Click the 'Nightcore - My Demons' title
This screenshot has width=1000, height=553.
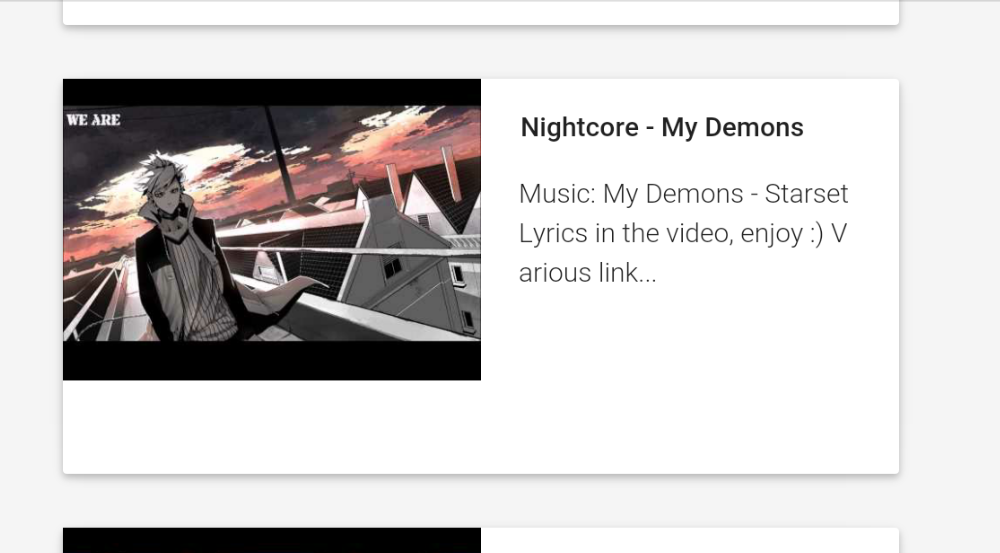[662, 128]
